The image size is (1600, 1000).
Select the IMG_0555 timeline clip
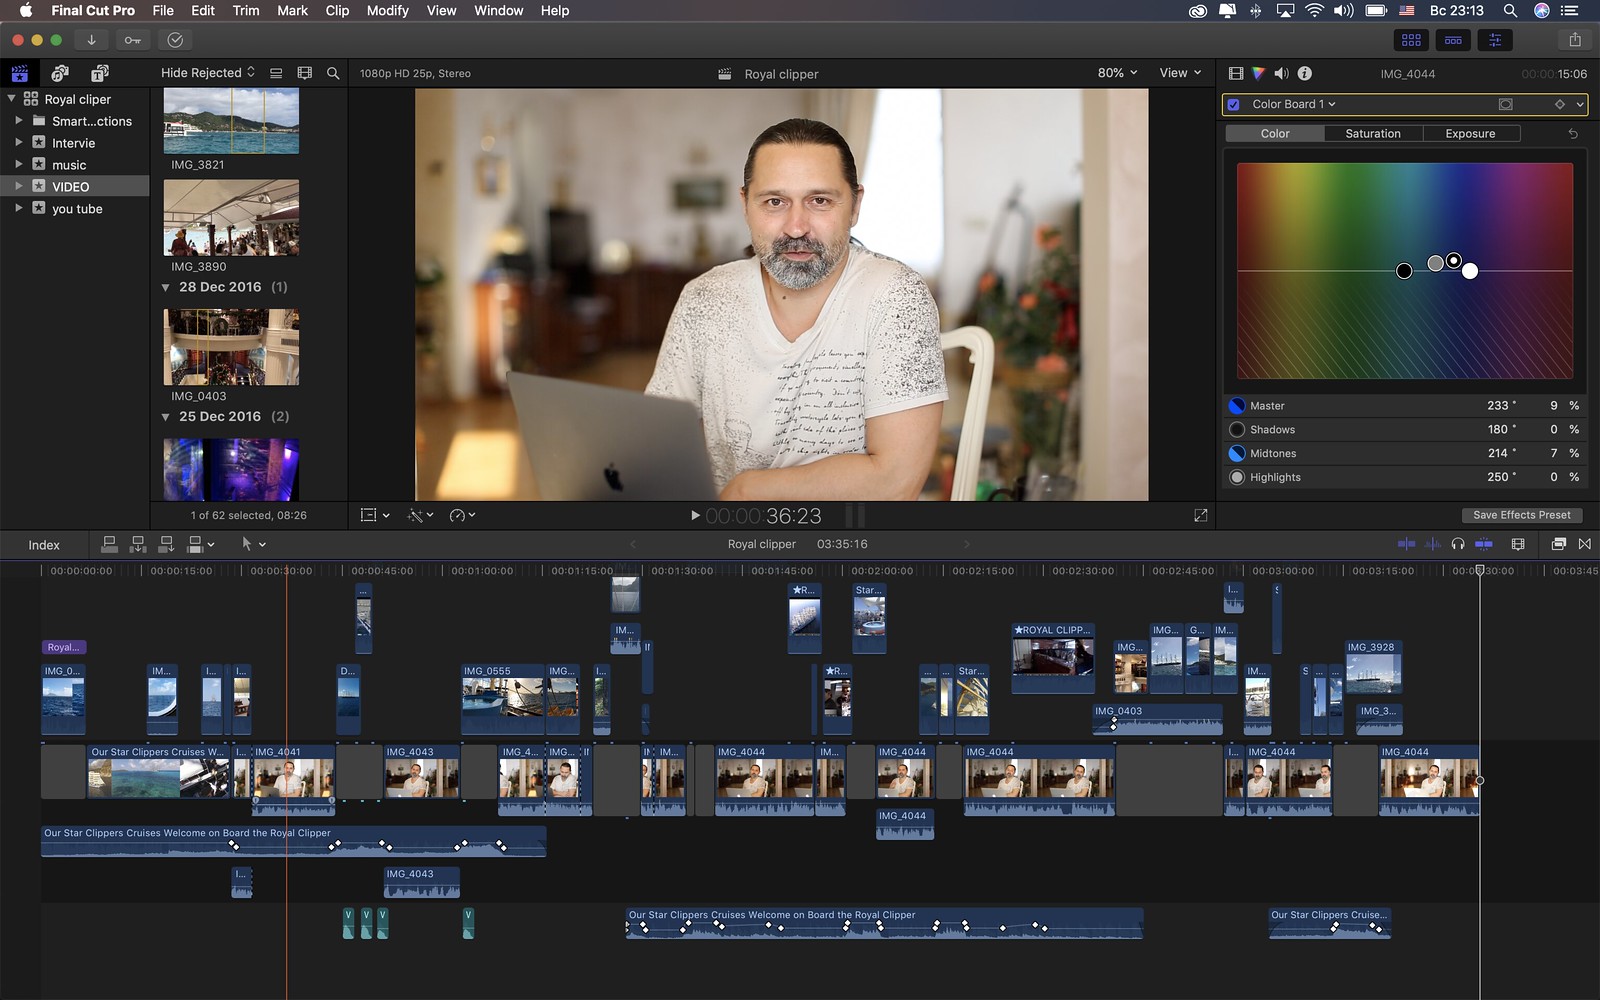coord(503,698)
